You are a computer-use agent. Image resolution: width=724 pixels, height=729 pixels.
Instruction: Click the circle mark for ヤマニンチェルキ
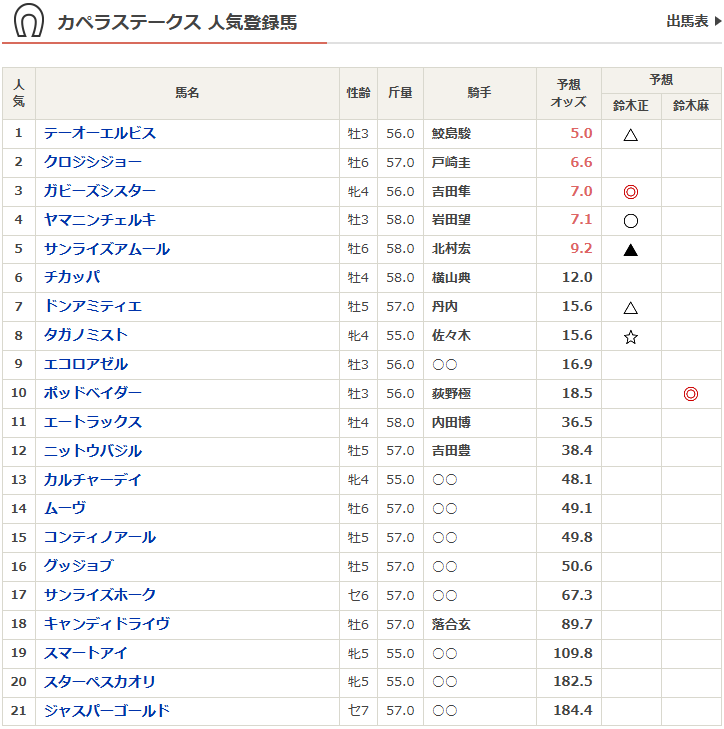[x=631, y=221]
